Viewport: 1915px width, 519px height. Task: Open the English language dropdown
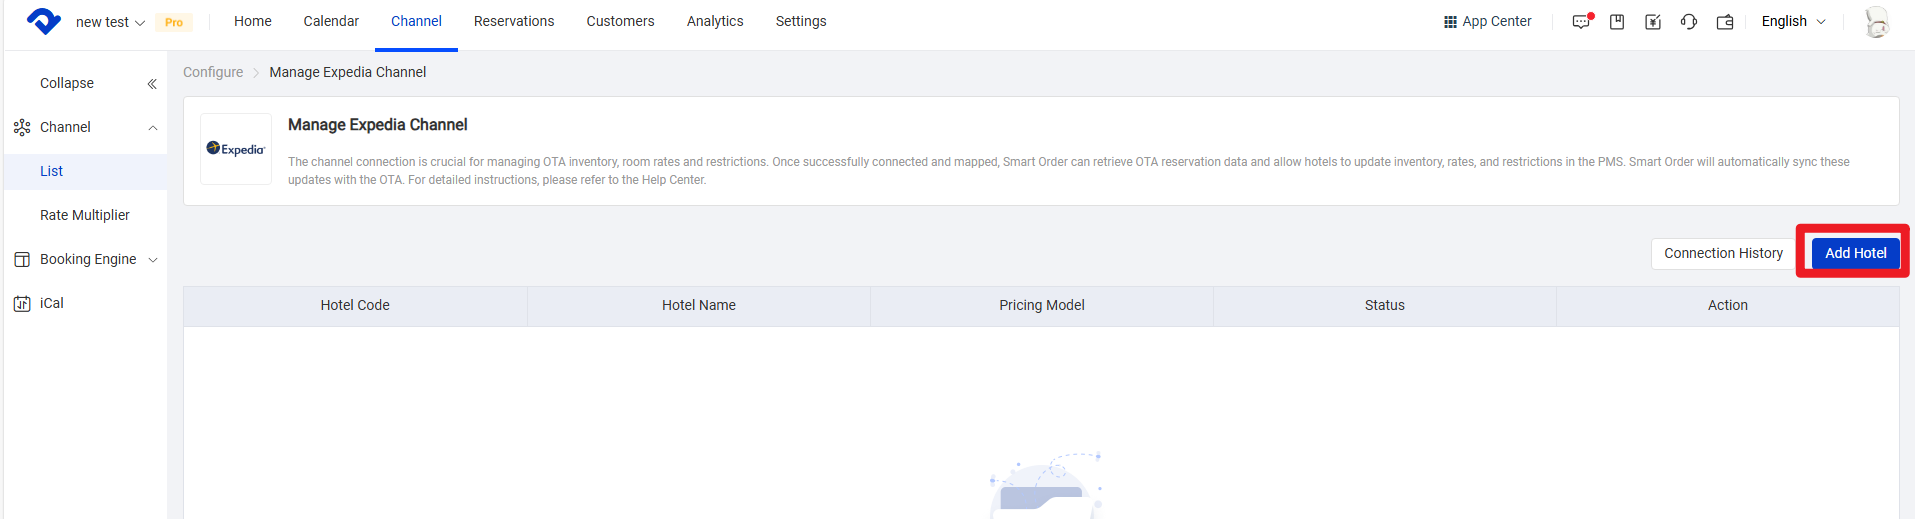pos(1793,22)
